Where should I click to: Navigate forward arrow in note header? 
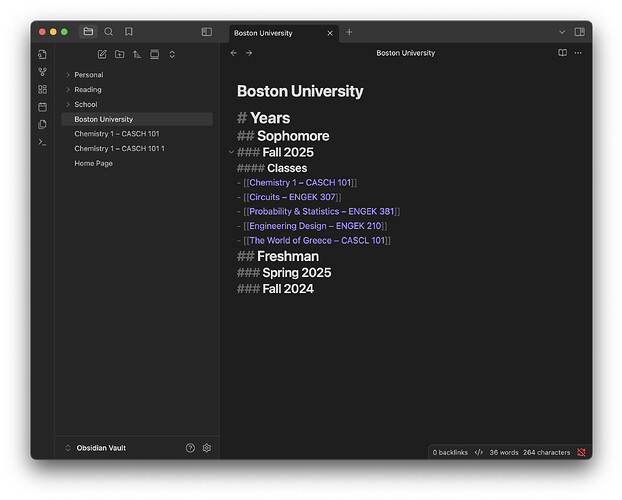click(249, 53)
